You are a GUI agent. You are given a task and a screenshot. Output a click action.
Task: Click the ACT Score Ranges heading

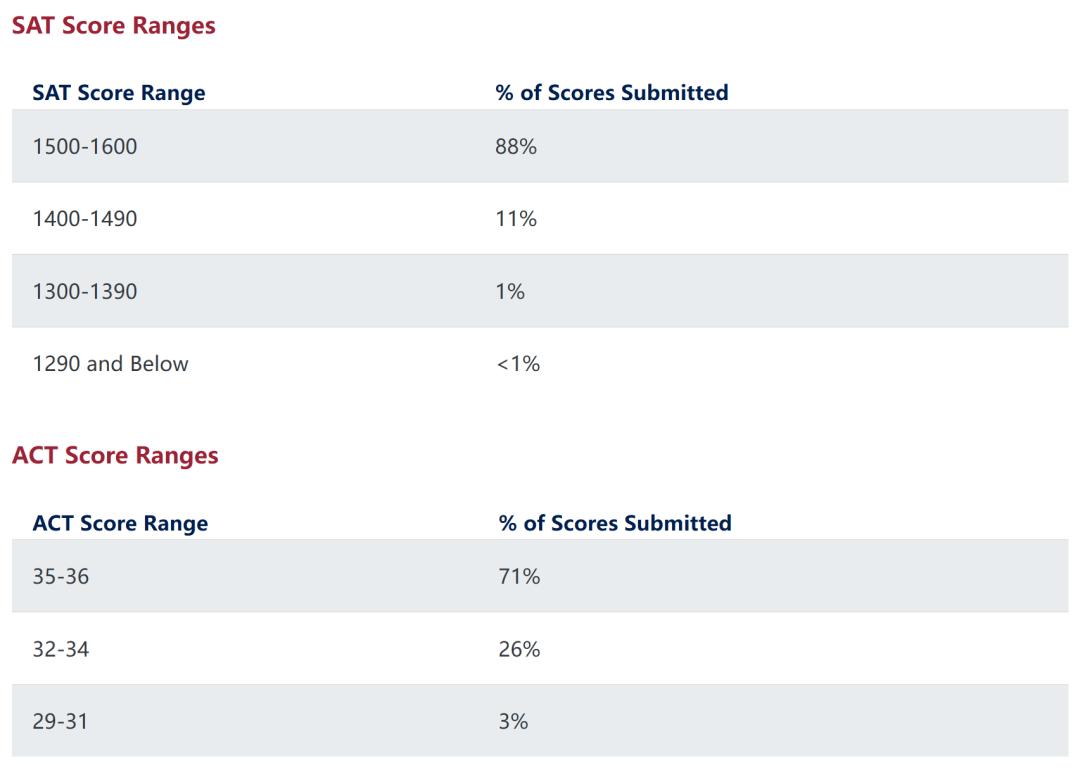[x=115, y=456]
